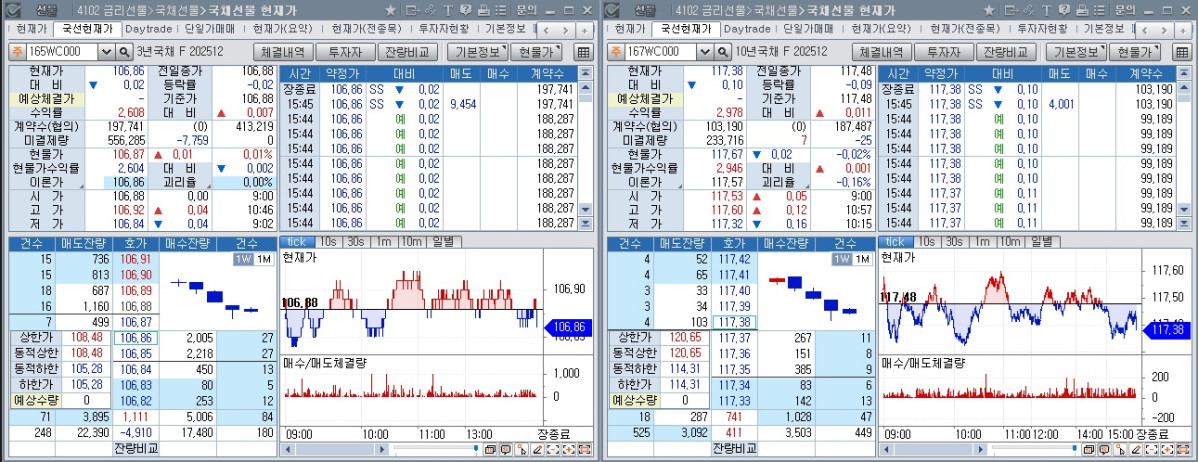
Task: Click the print icon in the 10년국채 window title bar
Action: (x=1083, y=11)
